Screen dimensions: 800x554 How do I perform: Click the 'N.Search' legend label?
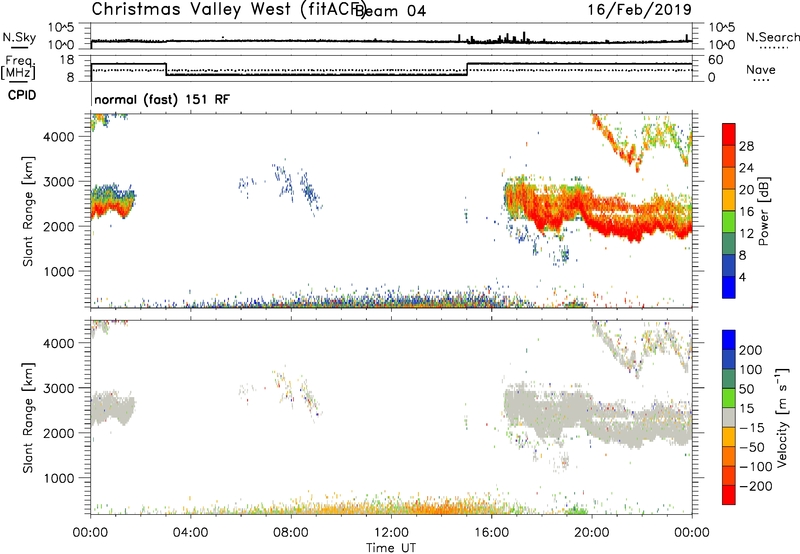tap(772, 37)
